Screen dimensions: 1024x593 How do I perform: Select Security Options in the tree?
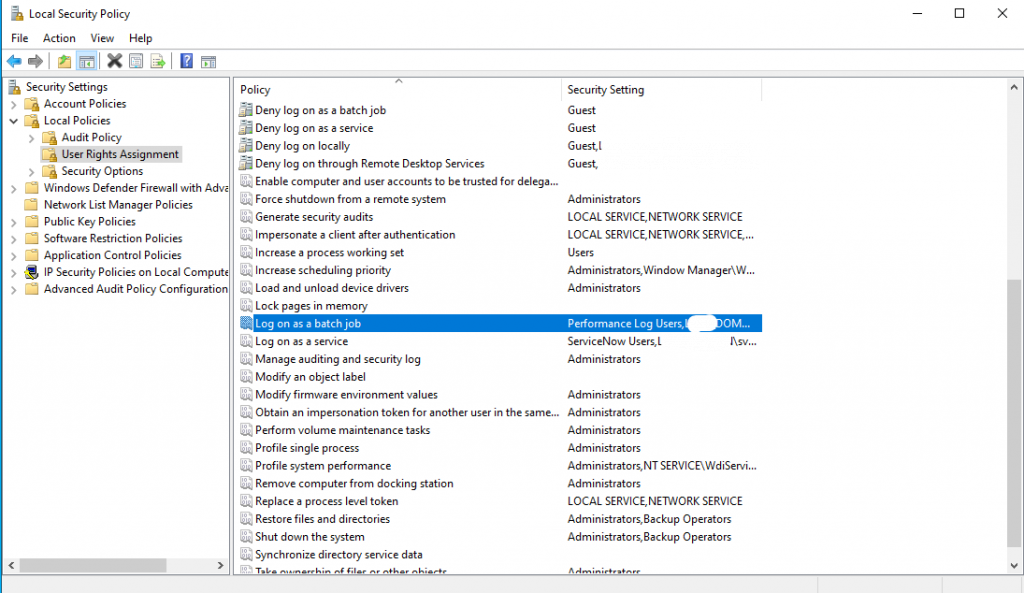(x=102, y=171)
